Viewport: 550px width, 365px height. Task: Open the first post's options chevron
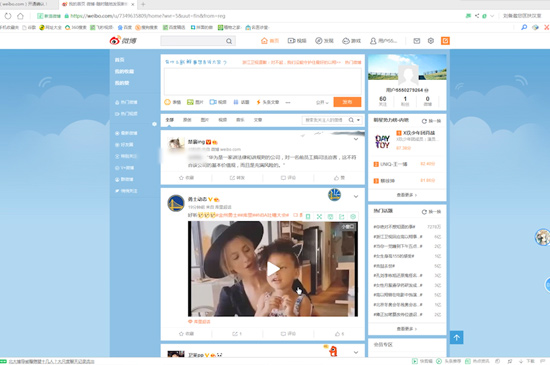(356, 139)
